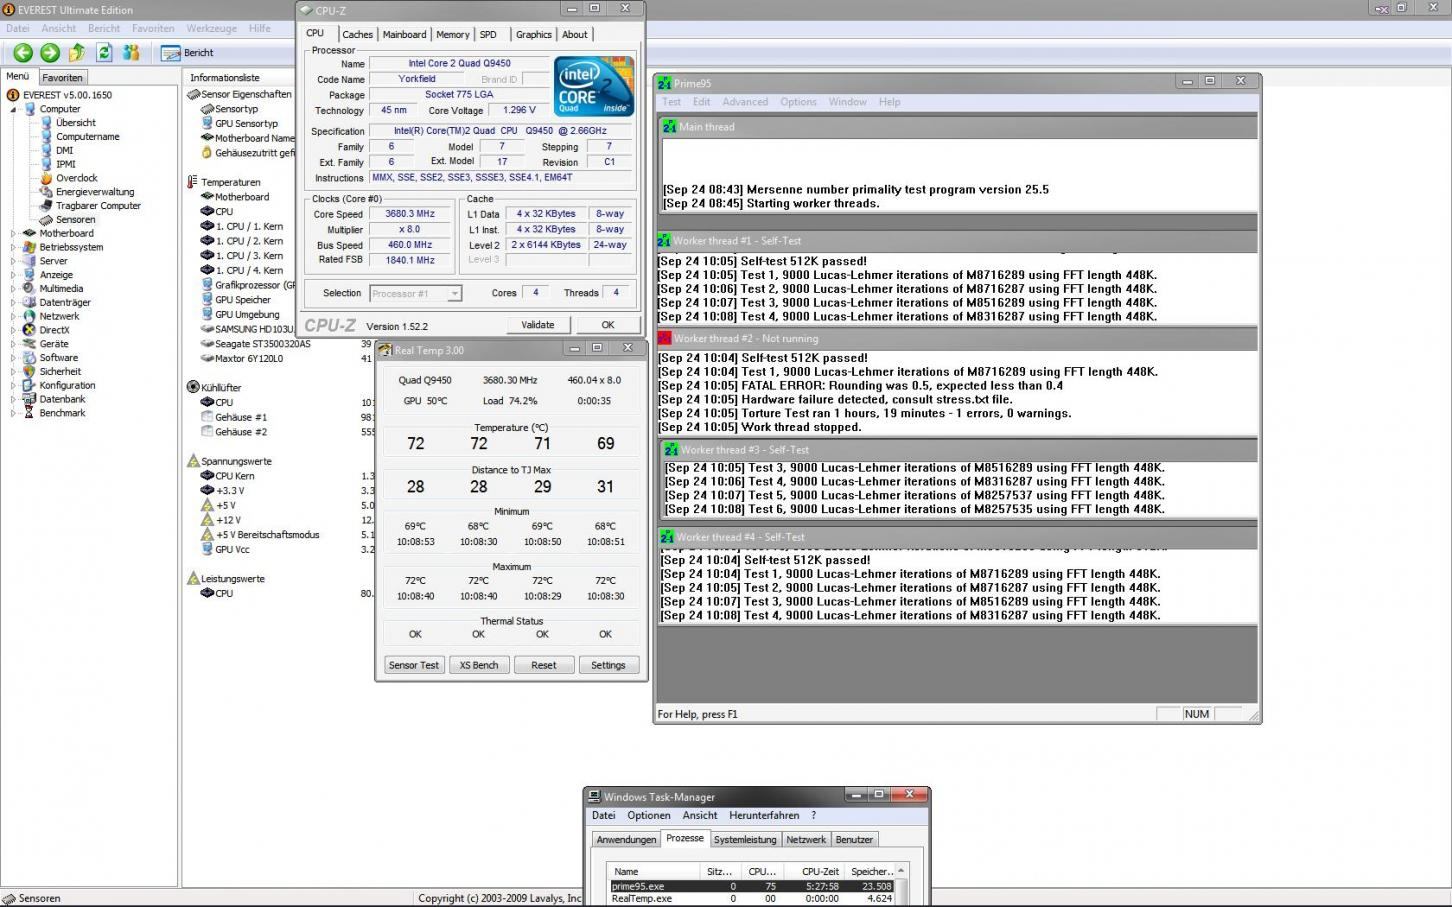Expand the Server tree node

pos(14,261)
